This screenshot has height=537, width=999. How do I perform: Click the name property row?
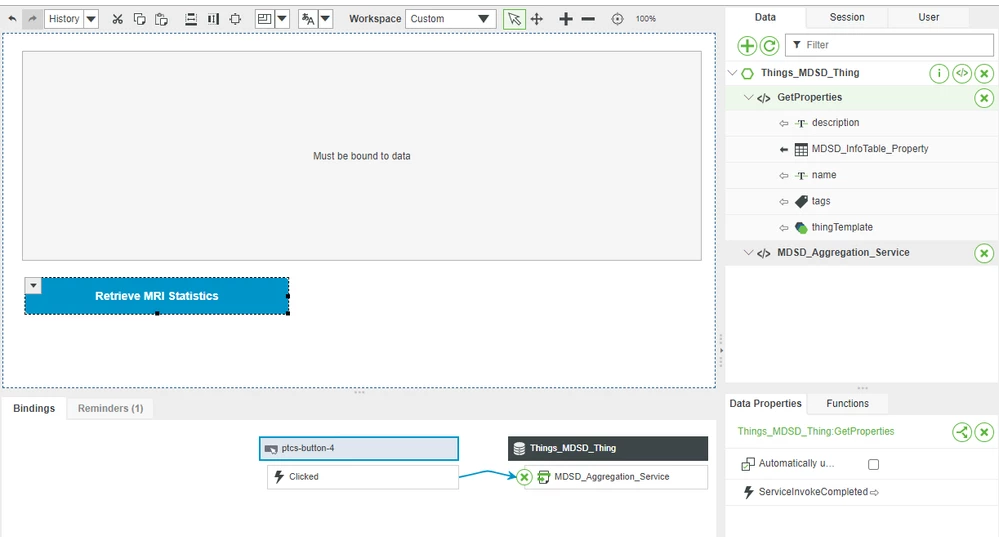[x=862, y=175]
